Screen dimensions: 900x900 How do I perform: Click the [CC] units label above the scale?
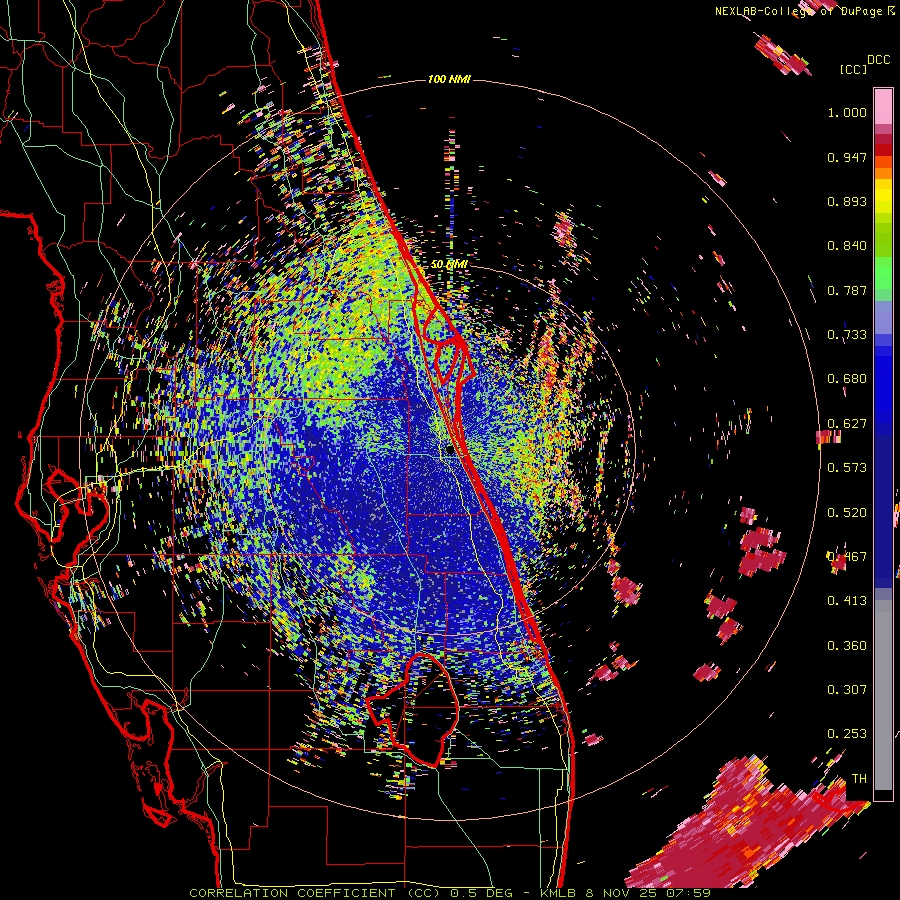(853, 69)
